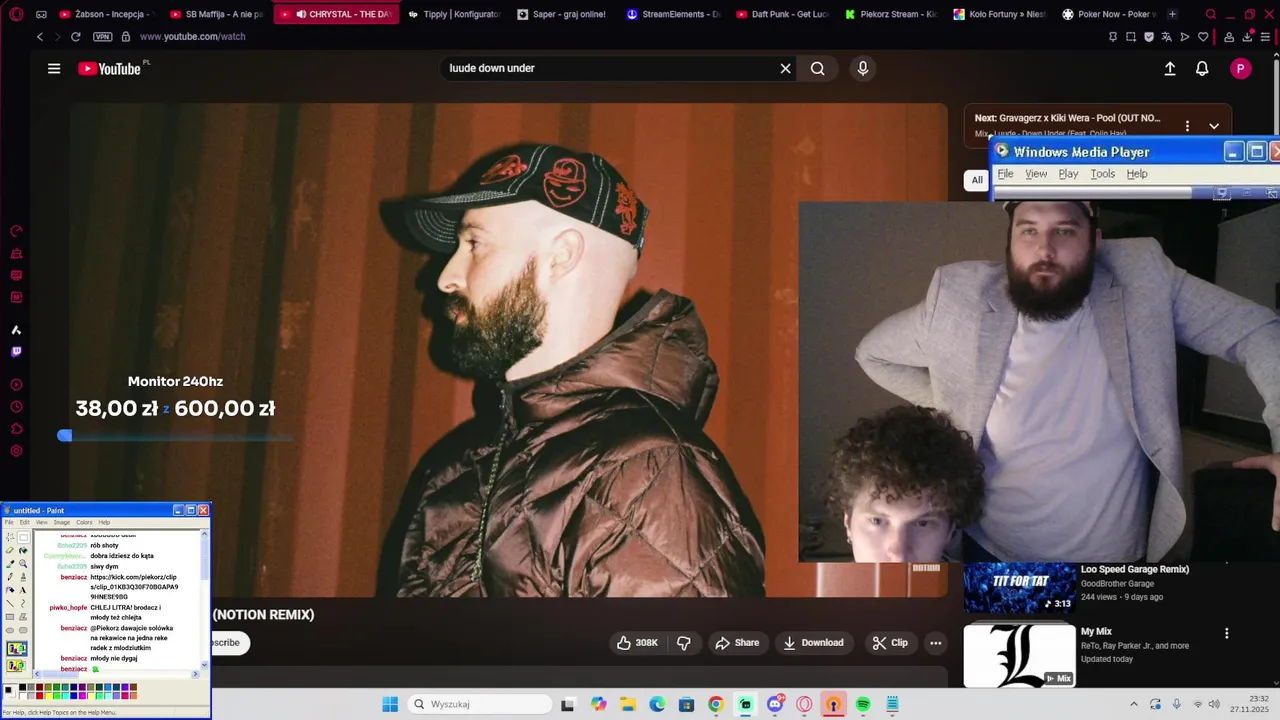Select the Pencil tool in Paint
This screenshot has height=720, width=1280.
[x=10, y=577]
